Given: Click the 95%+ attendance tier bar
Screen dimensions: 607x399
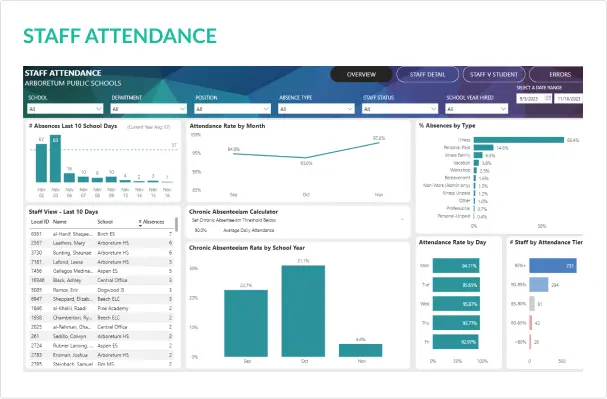Looking at the screenshot, I should (x=553, y=265).
